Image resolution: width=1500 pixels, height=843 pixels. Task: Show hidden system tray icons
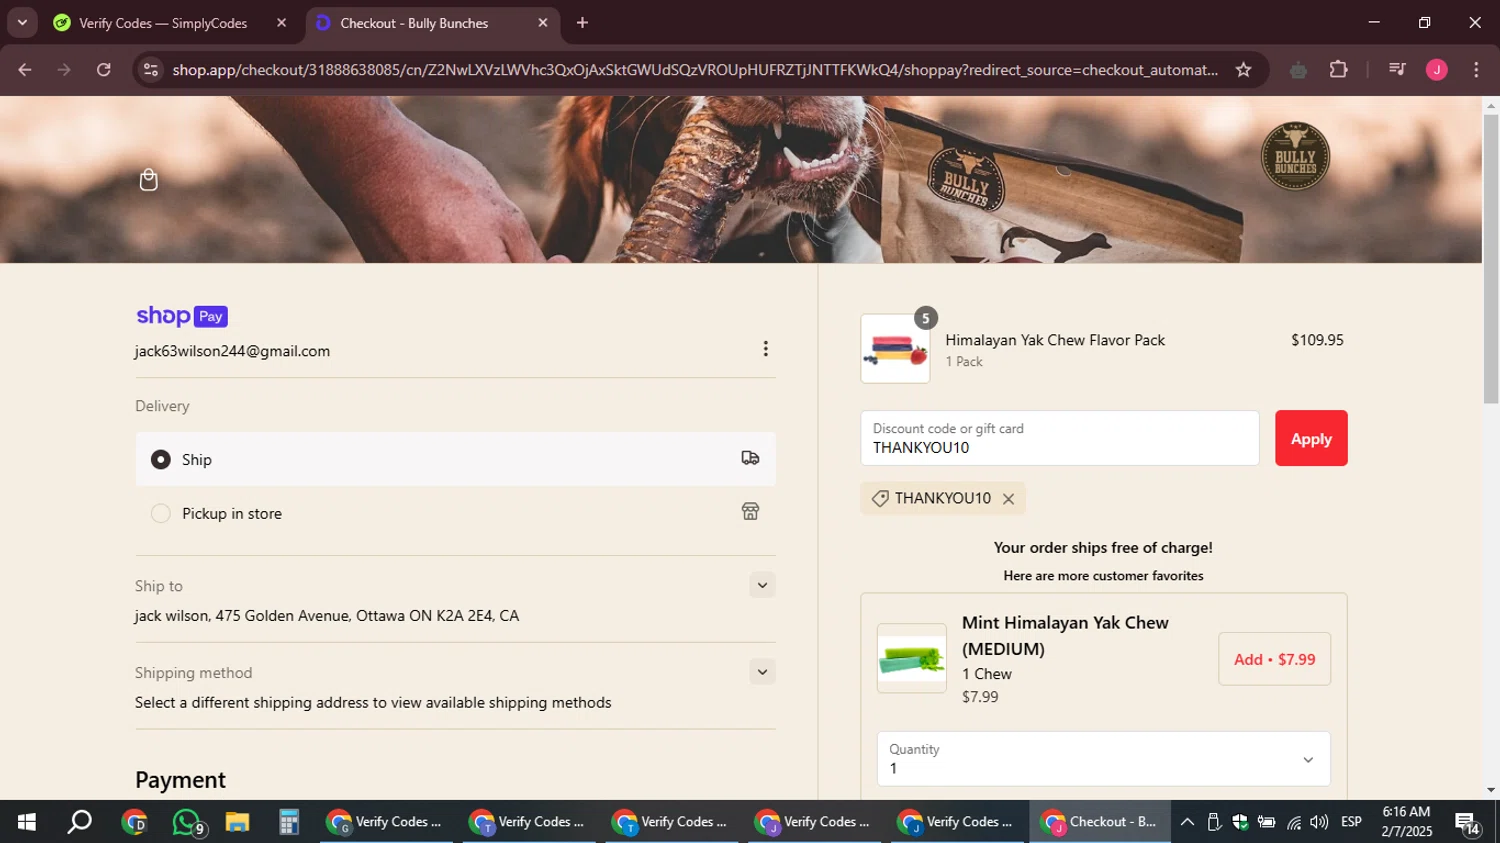coord(1187,822)
